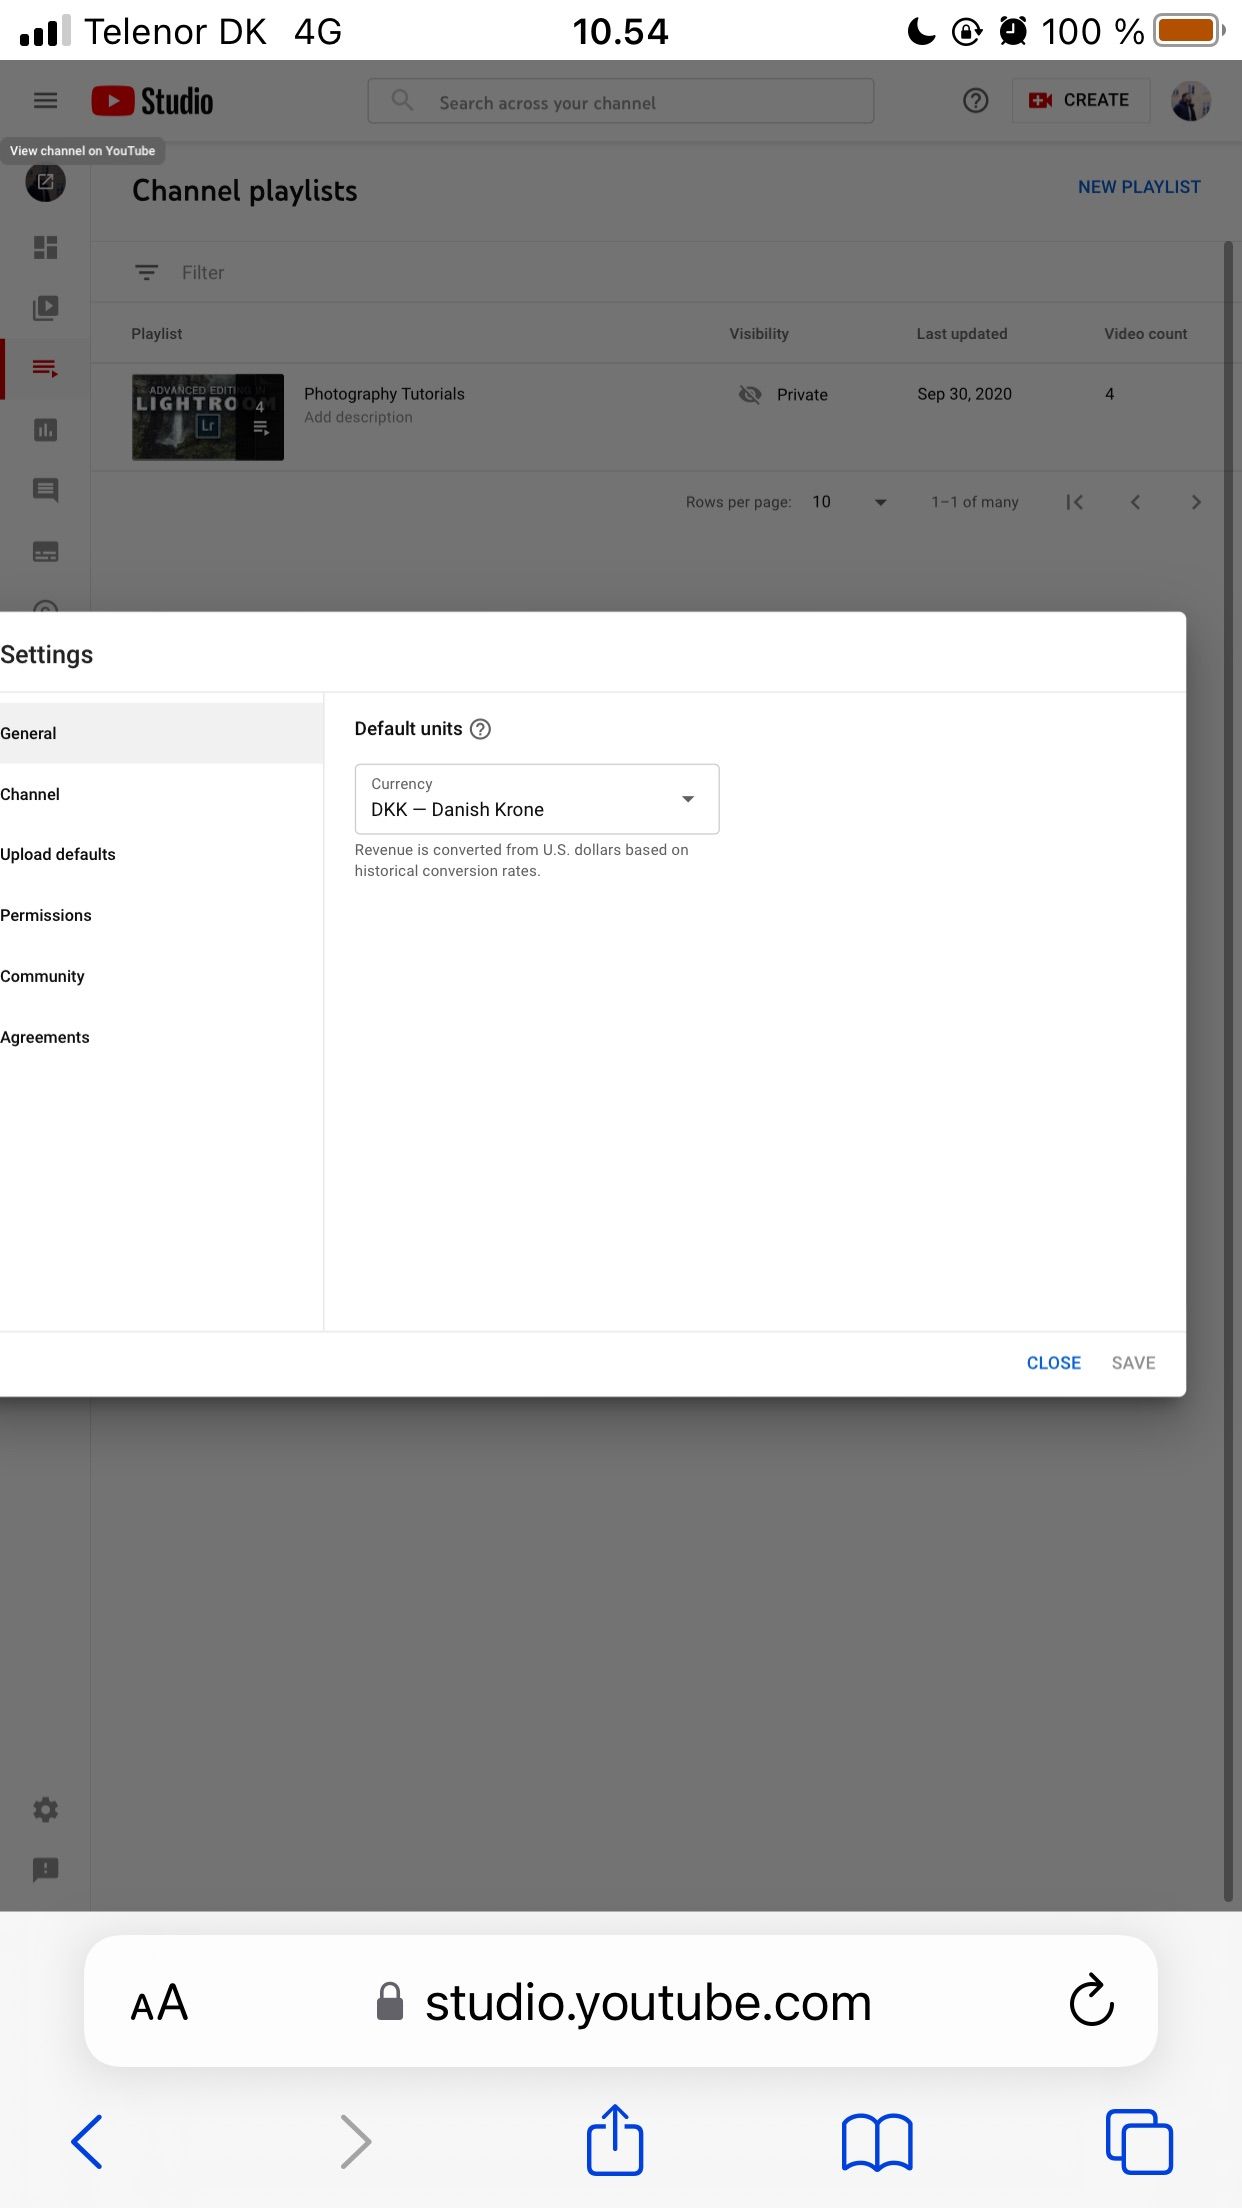
Task: Select the Upload defaults settings tab
Action: [x=161, y=854]
